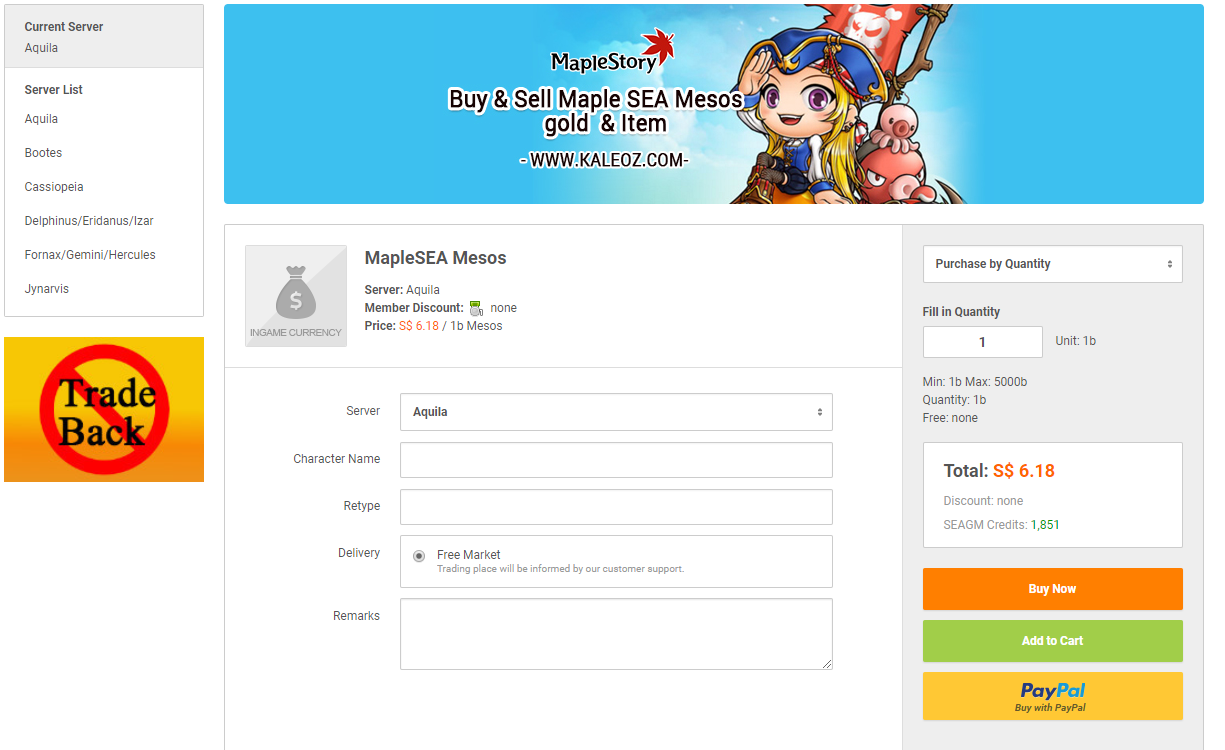Click the Server List heading
1225x750 pixels.
[54, 90]
